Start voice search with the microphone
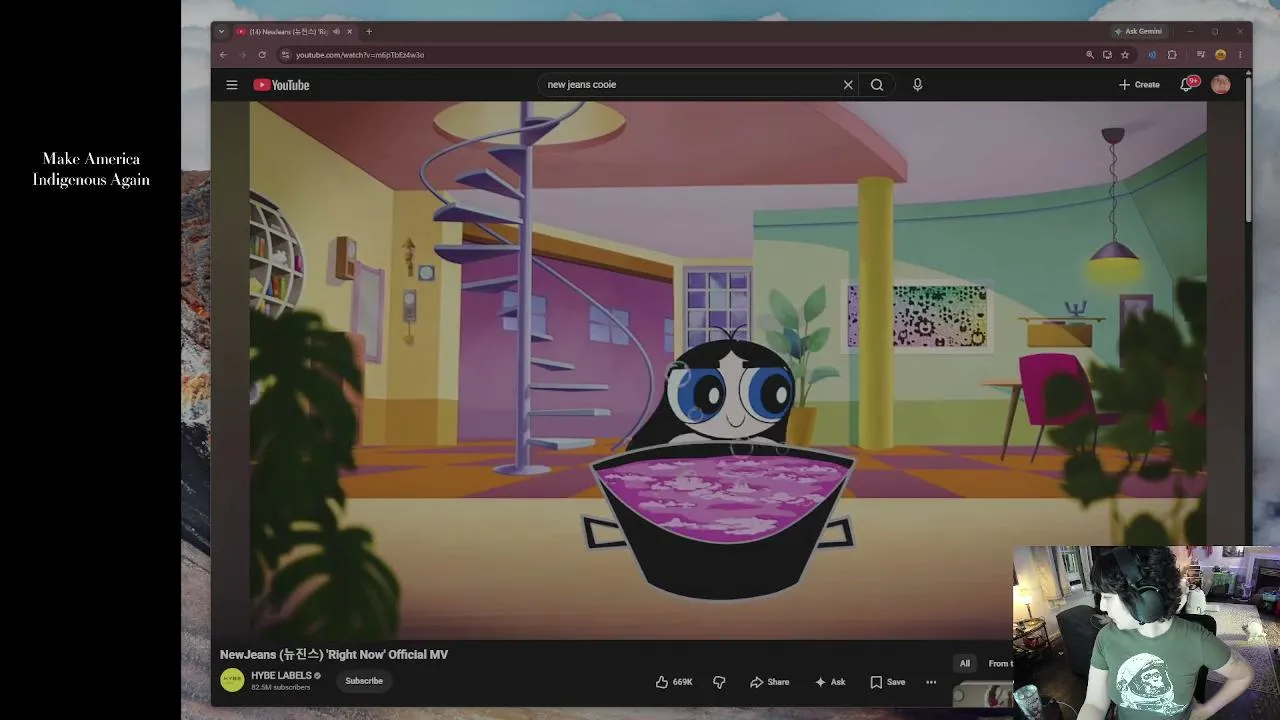 point(917,85)
